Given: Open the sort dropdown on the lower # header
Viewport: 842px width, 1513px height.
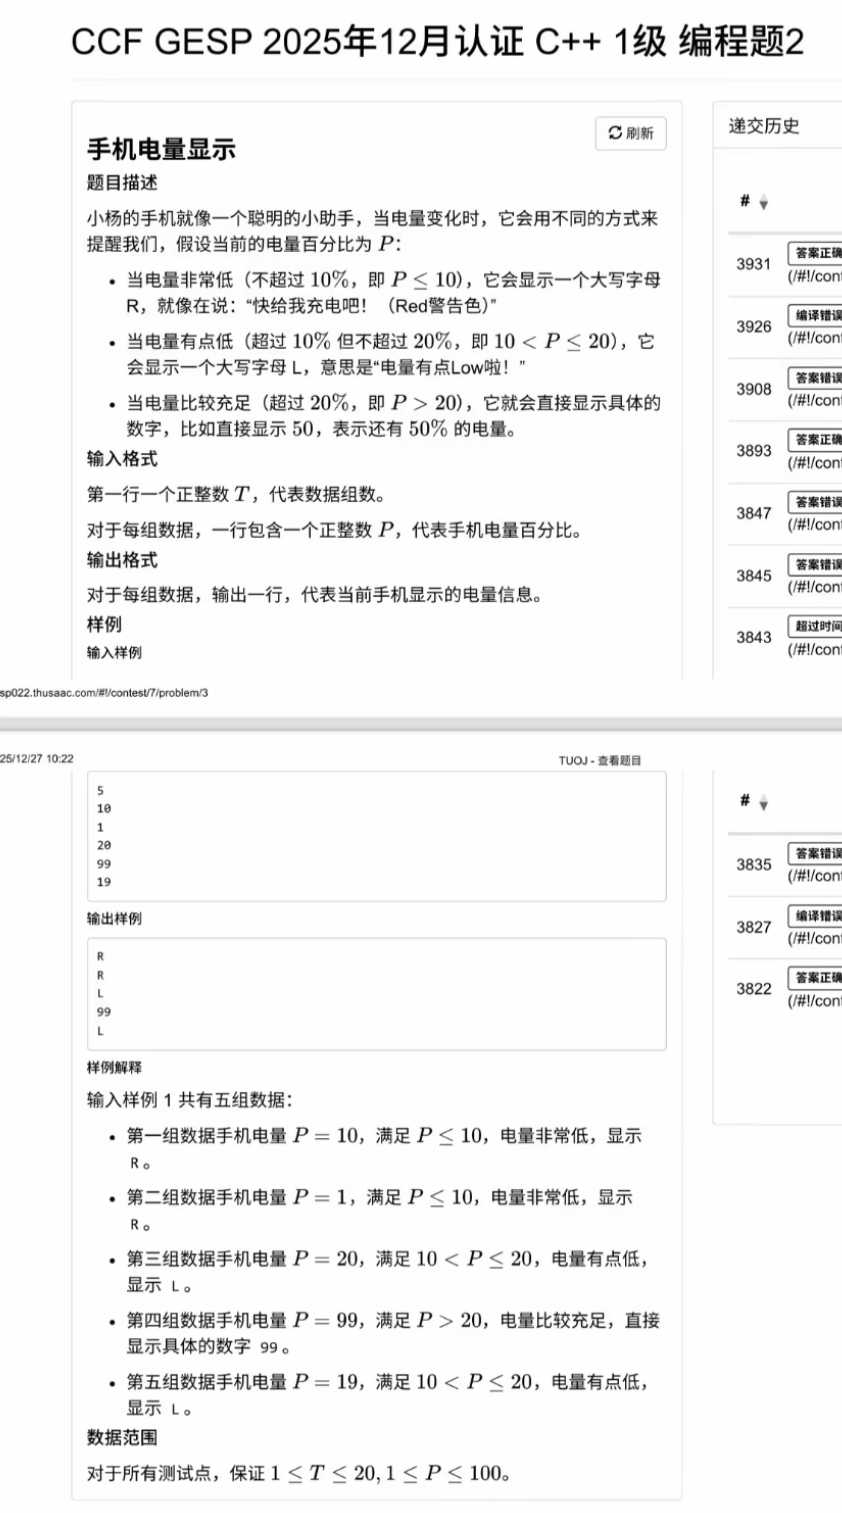Looking at the screenshot, I should 763,803.
